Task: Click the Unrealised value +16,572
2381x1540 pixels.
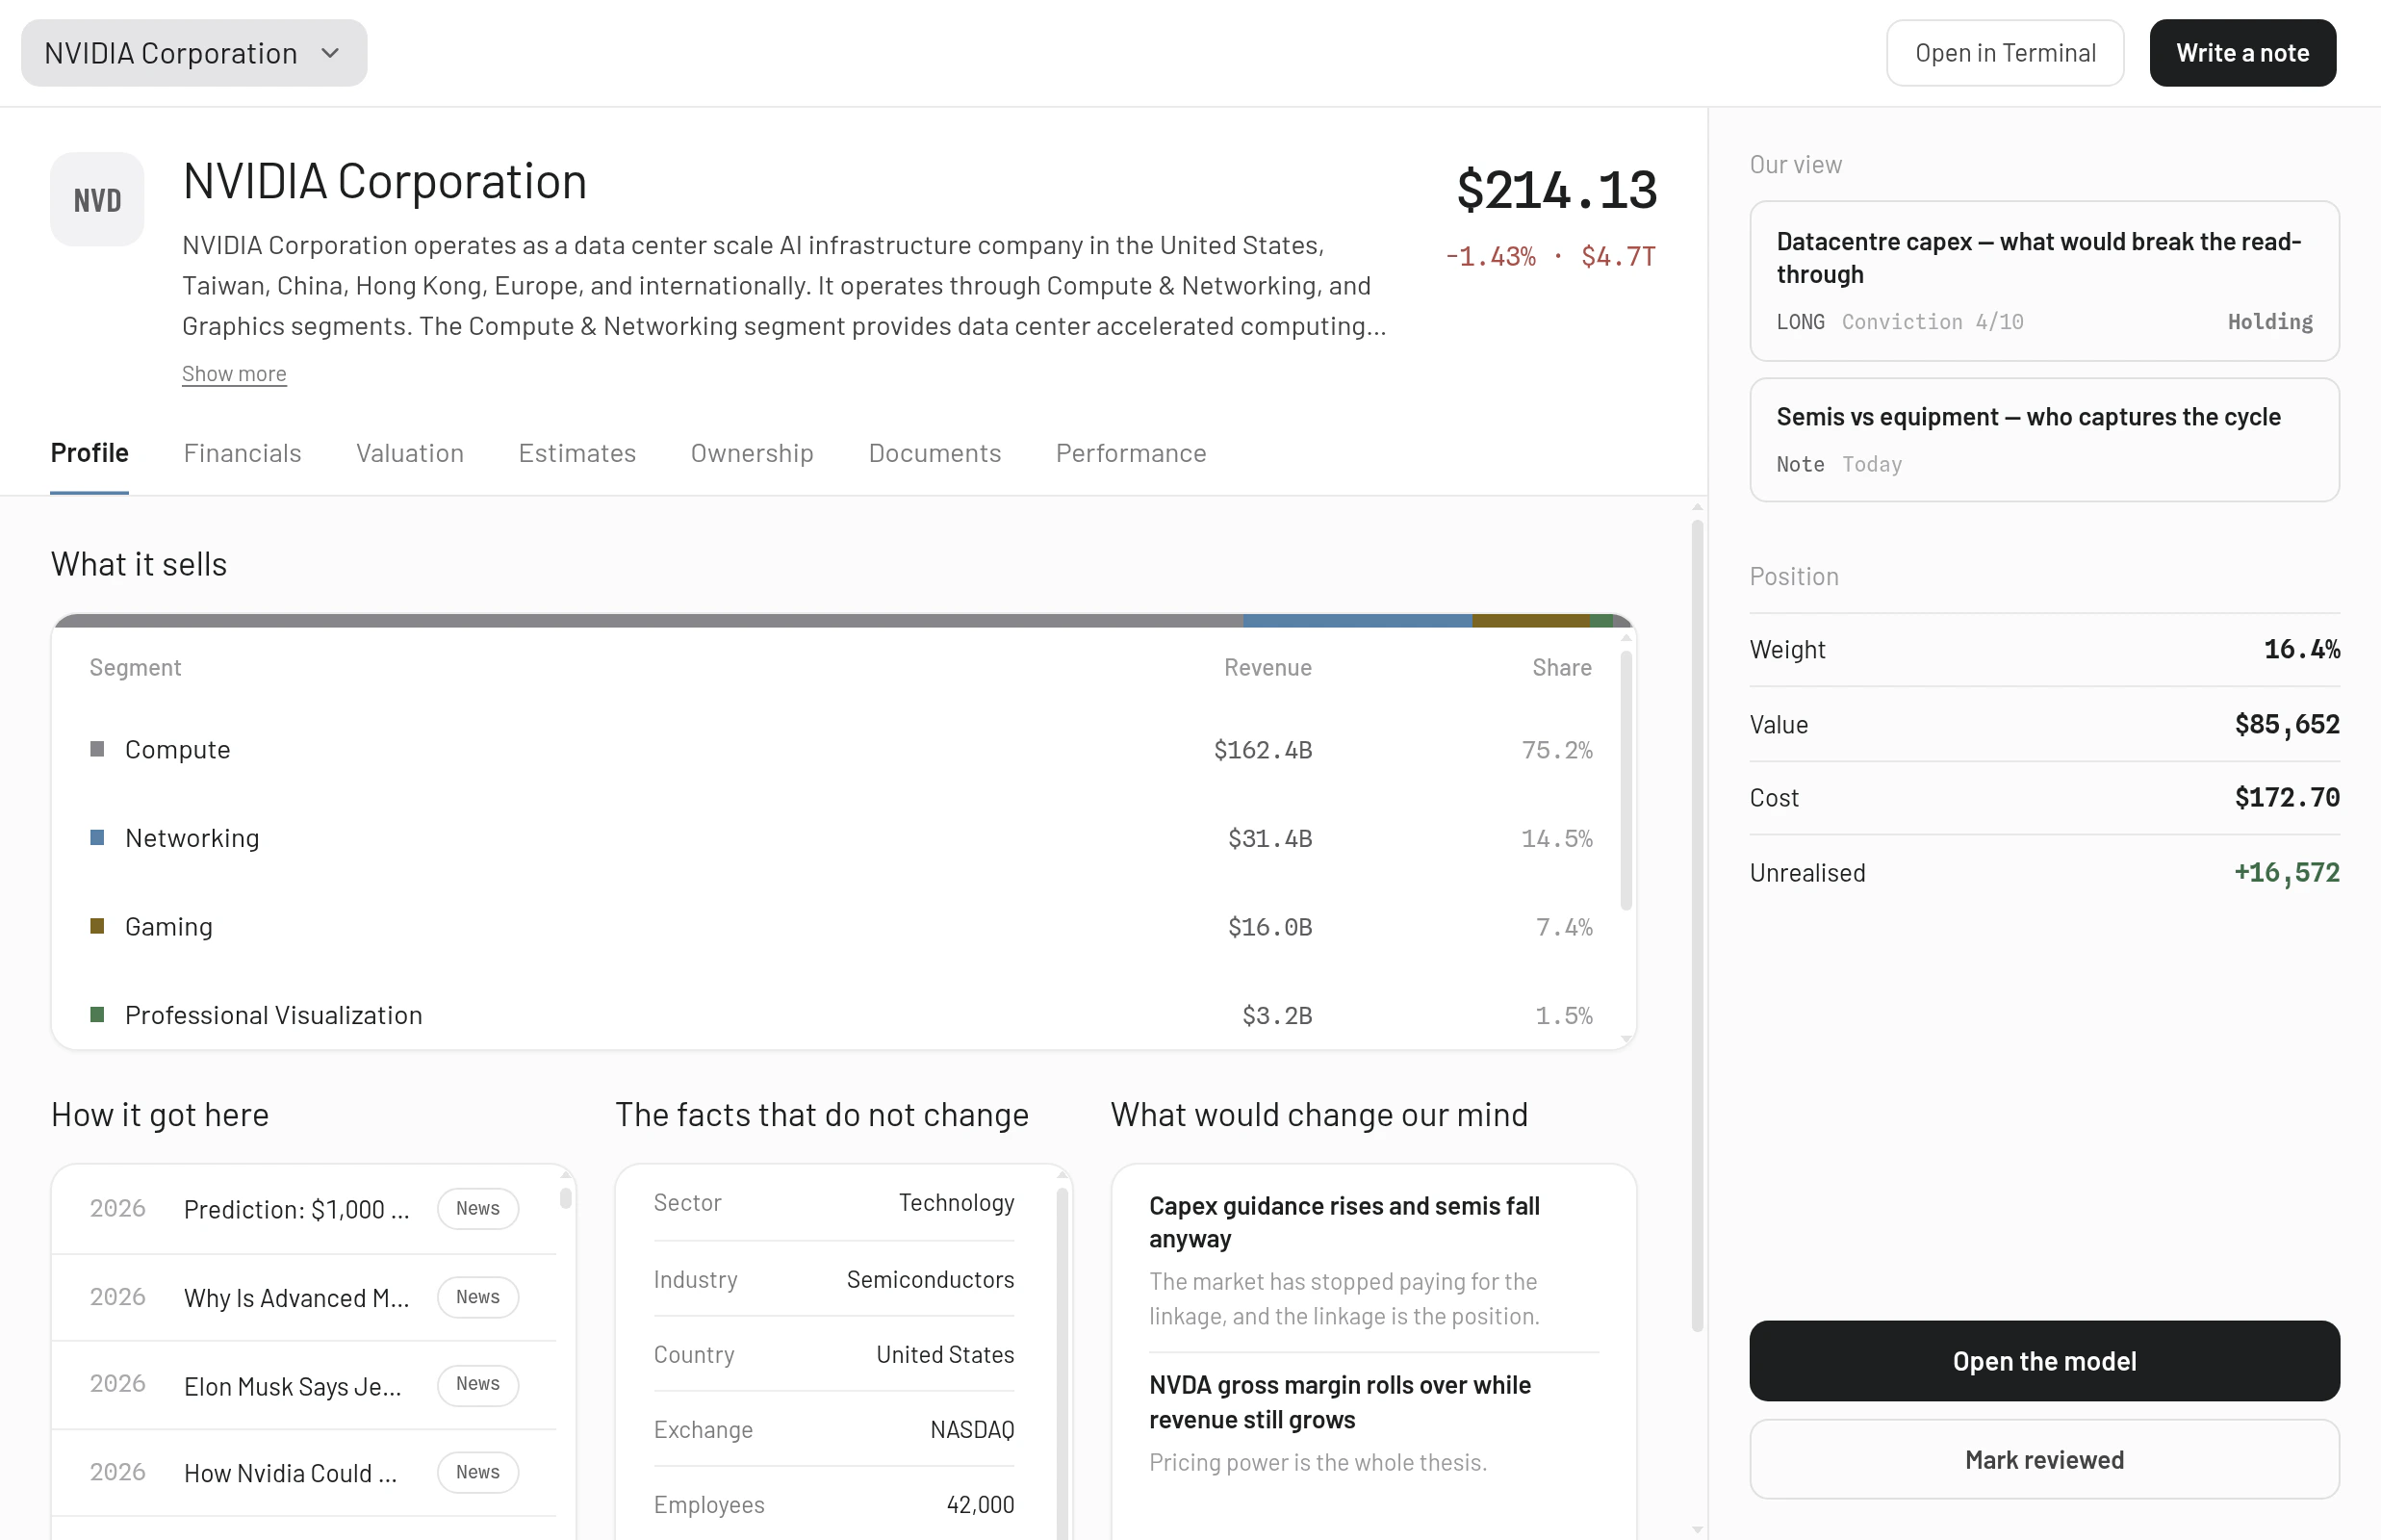Action: pyautogui.click(x=2287, y=873)
